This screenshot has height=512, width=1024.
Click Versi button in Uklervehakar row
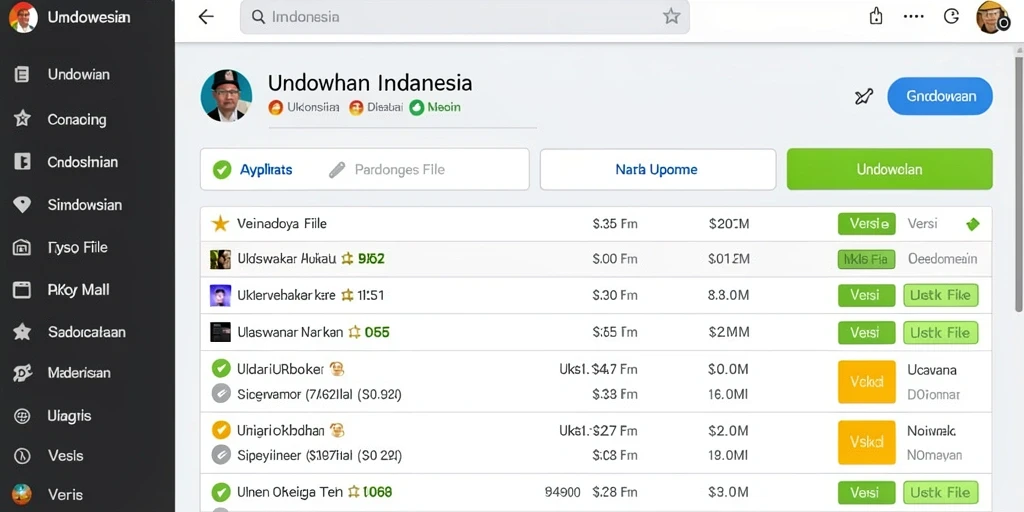click(x=866, y=295)
